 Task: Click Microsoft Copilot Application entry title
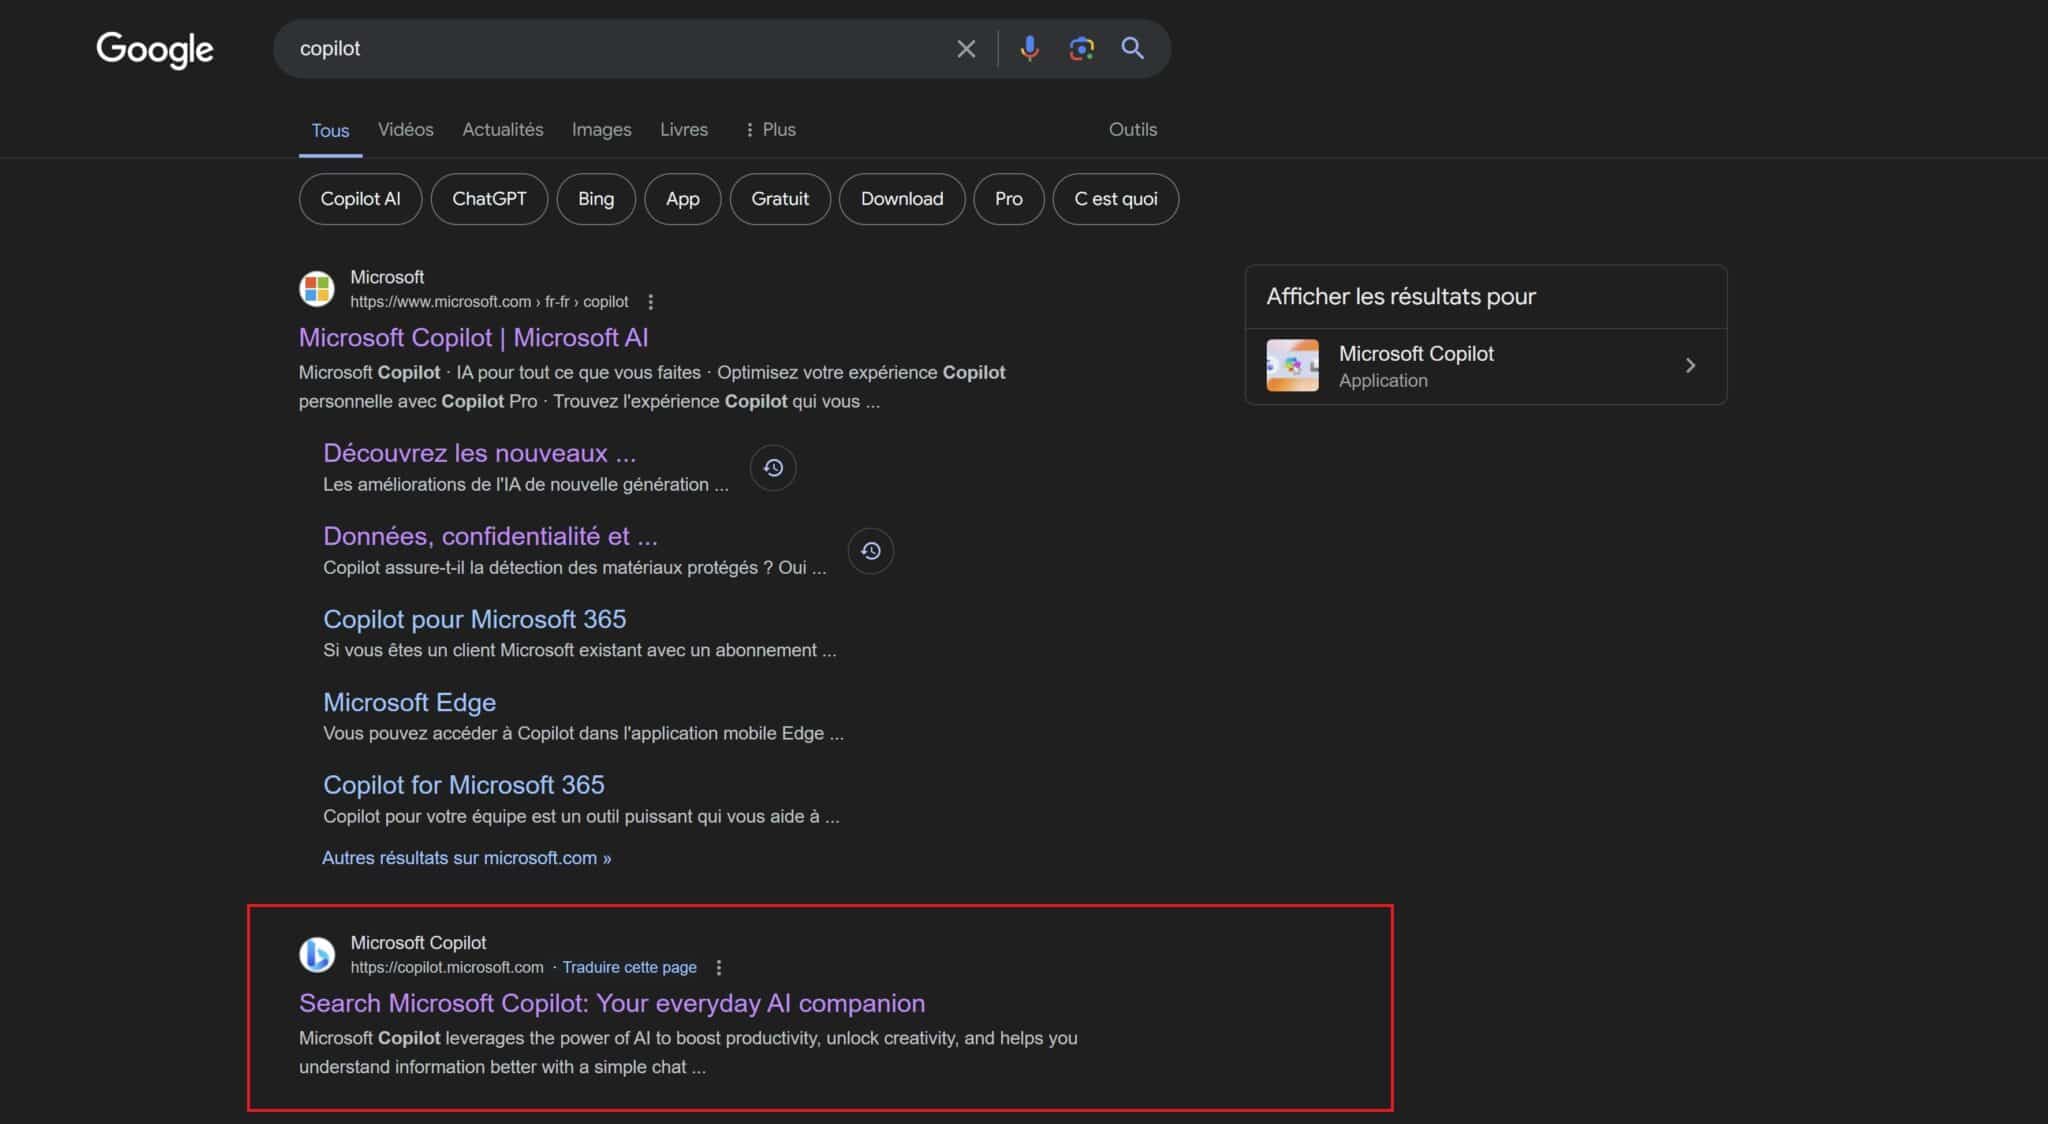point(1416,354)
